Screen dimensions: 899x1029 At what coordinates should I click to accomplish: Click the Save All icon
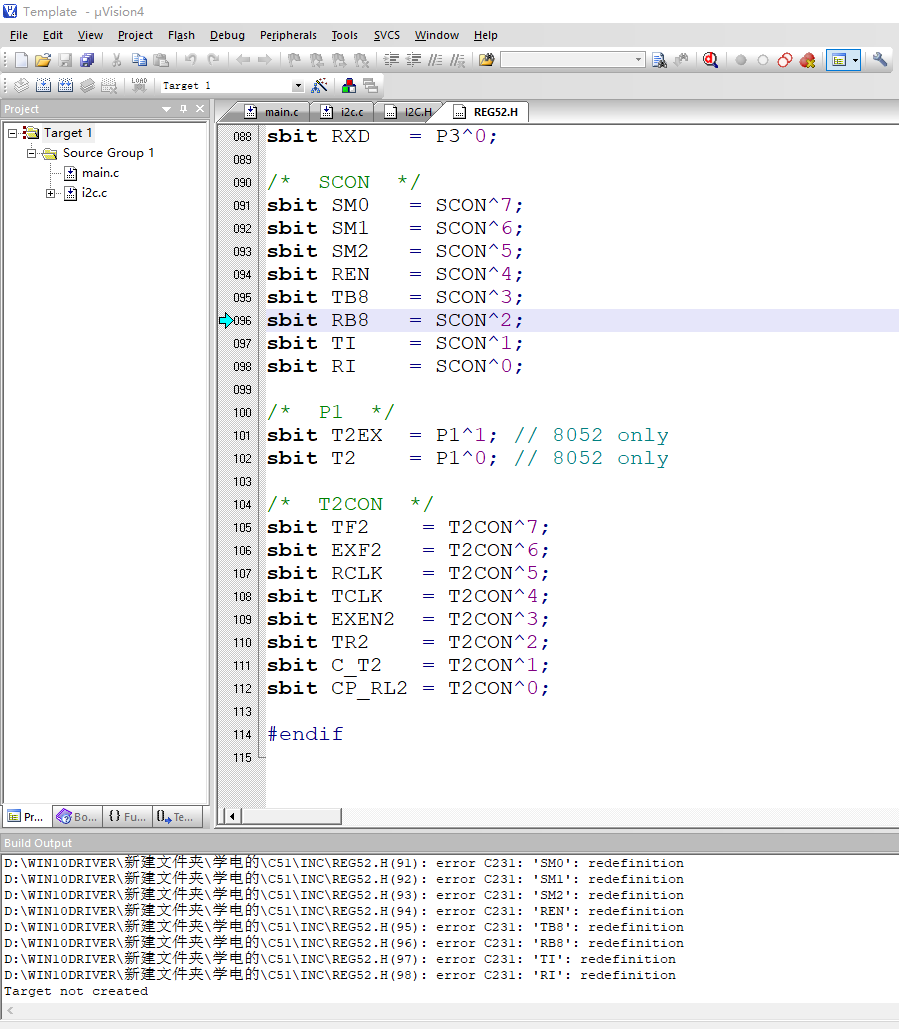click(87, 60)
